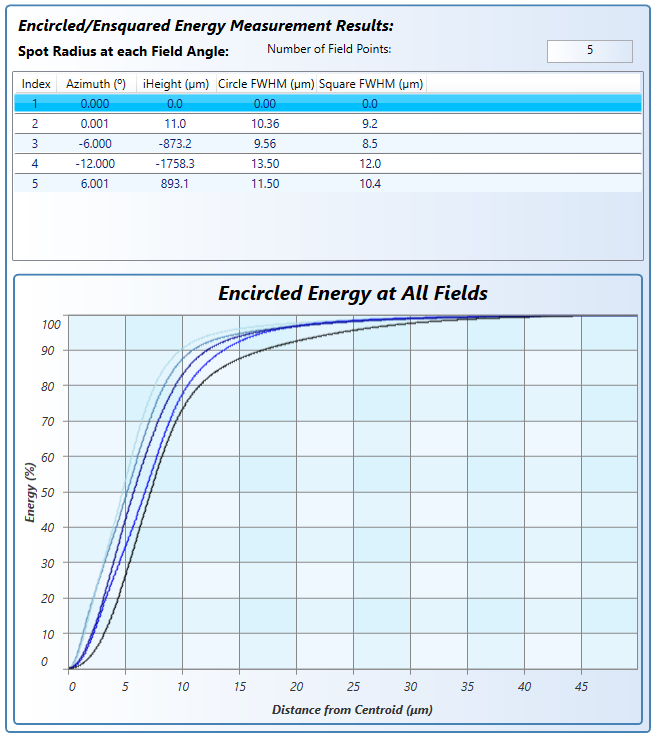Click the Azimuth (º) column header
651x738 pixels.
point(96,84)
